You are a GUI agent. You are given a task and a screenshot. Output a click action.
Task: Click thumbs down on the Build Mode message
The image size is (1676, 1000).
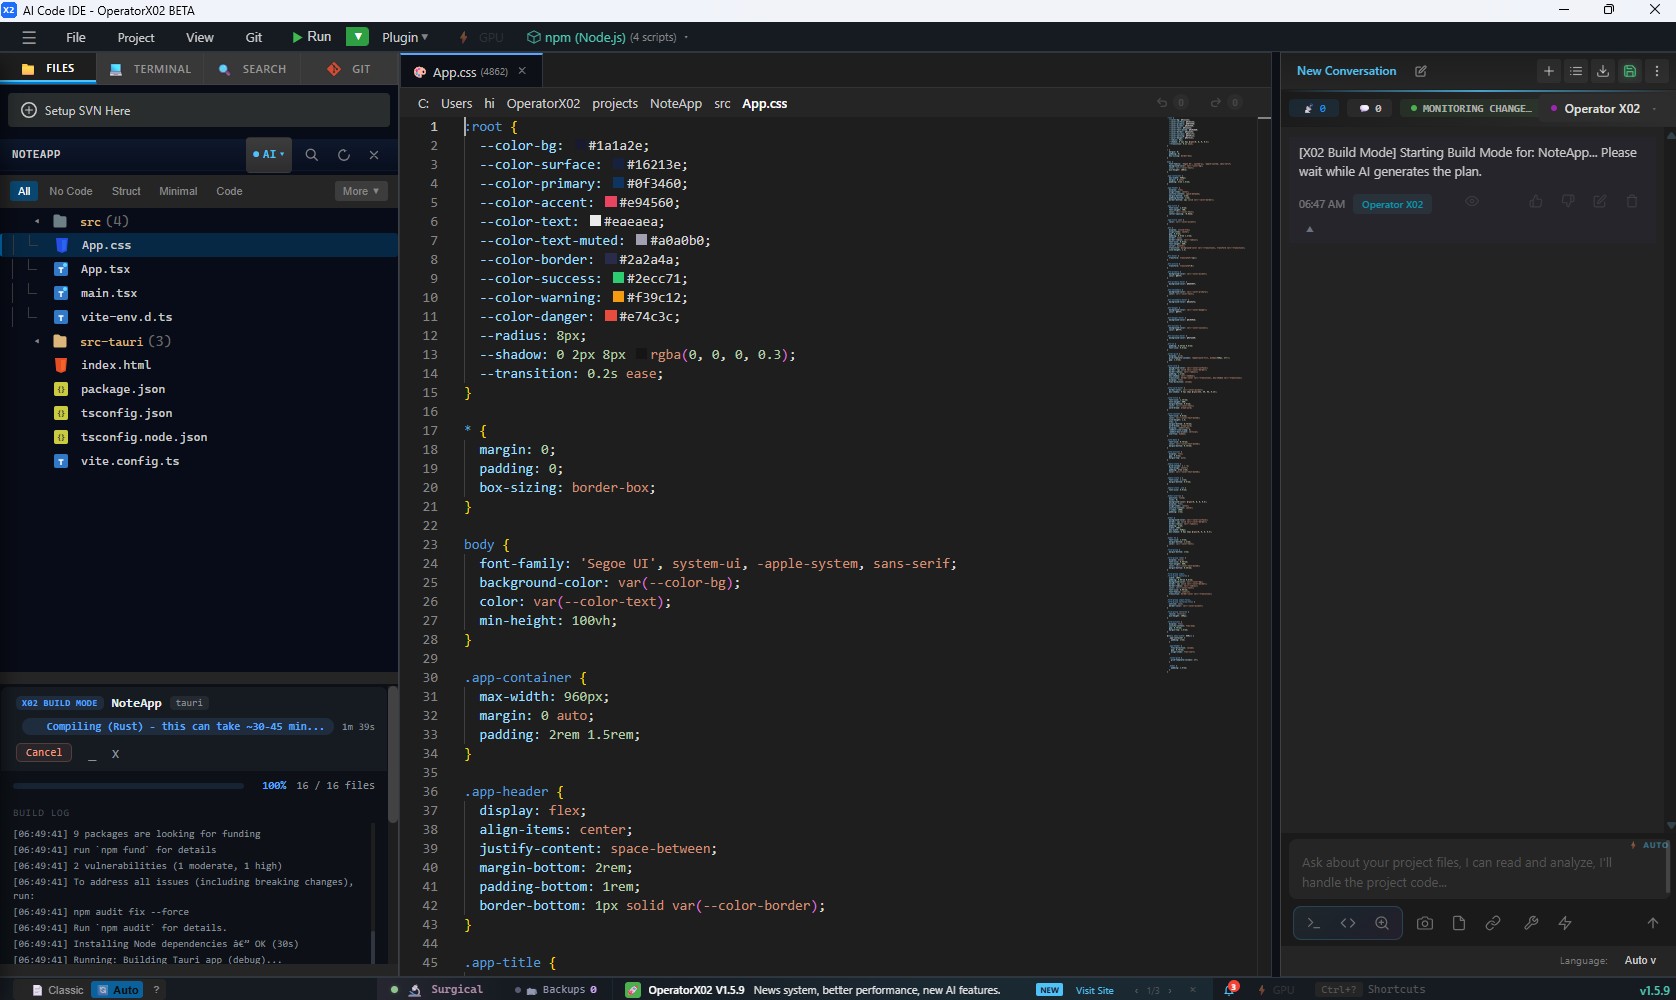click(1568, 202)
